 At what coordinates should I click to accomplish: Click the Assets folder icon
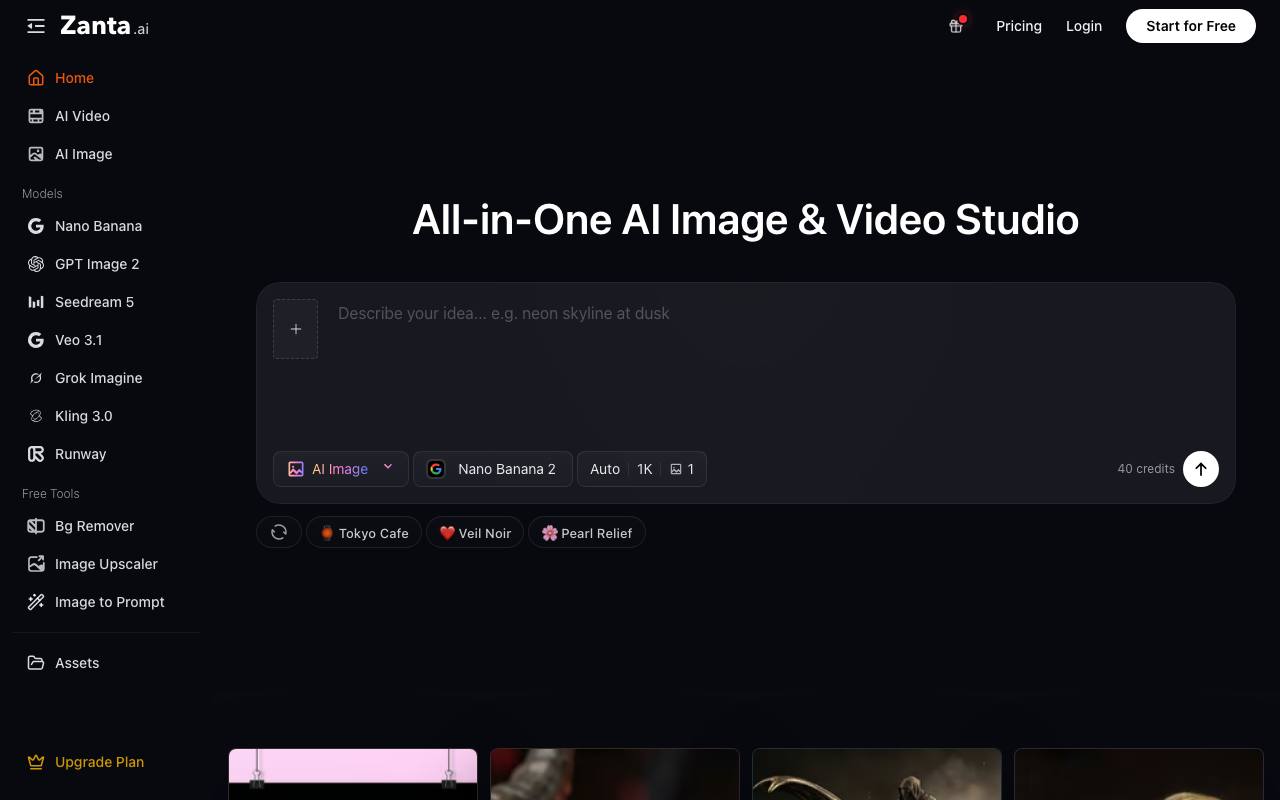click(x=36, y=663)
